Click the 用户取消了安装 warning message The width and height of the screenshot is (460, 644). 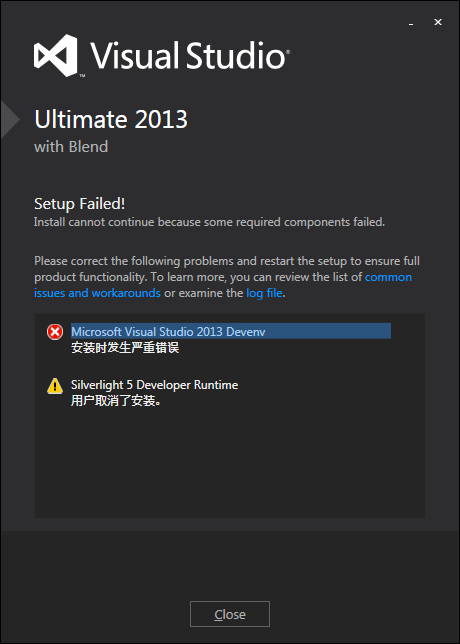(x=116, y=401)
